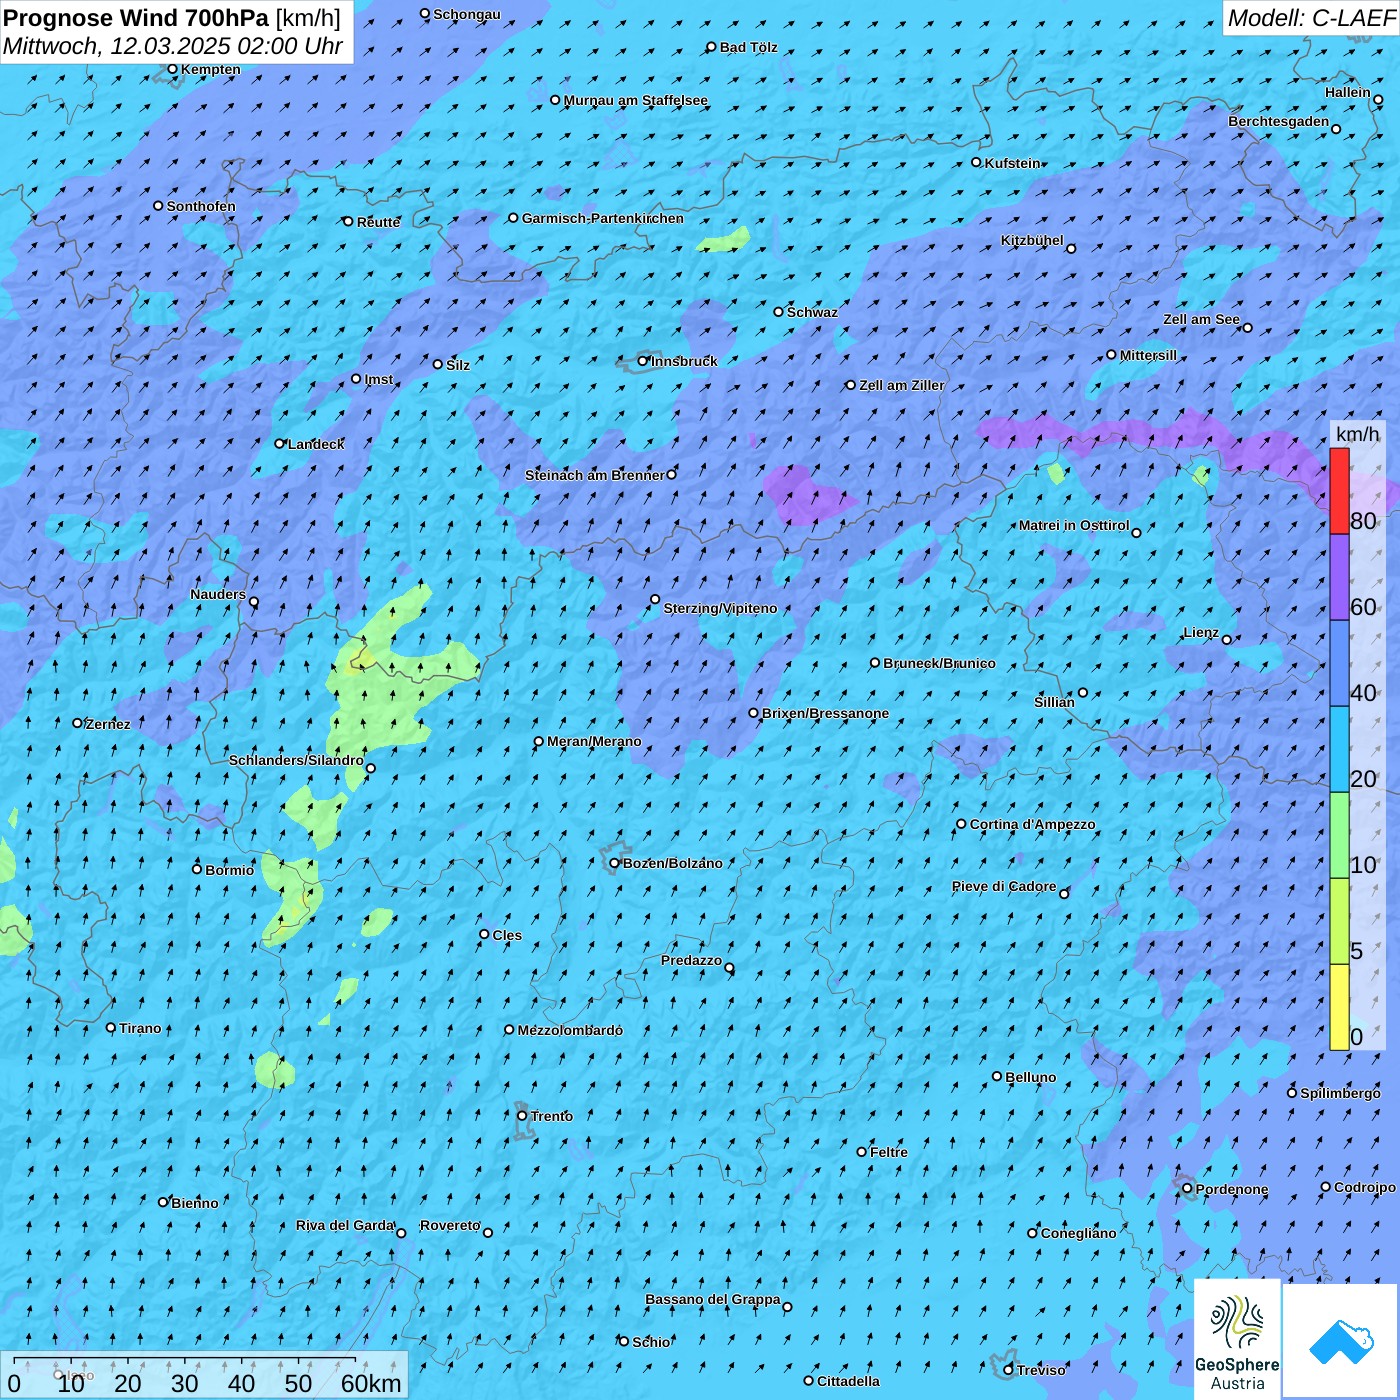Click the 'Bruneck/Brunico' label
Viewport: 1400px width, 1400px height.
(939, 663)
